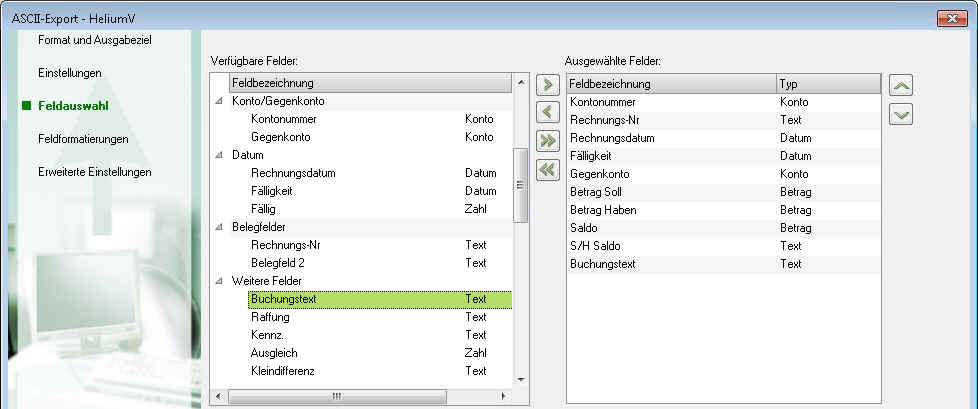Select Betrag Soll in selected fields
978x409 pixels.
[603, 192]
